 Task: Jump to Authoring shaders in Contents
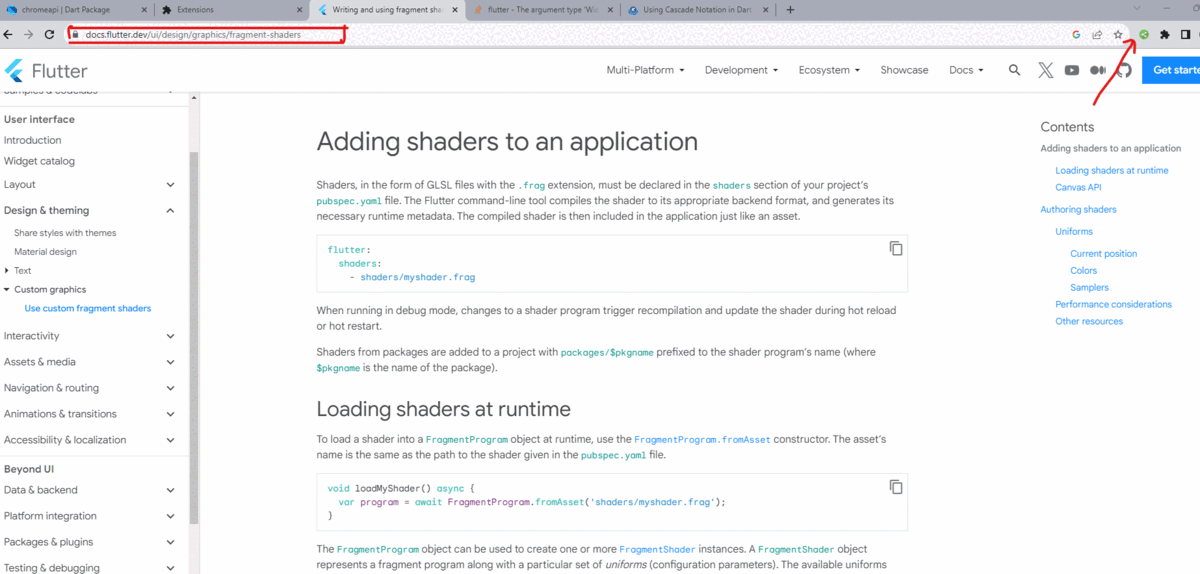coord(1078,209)
